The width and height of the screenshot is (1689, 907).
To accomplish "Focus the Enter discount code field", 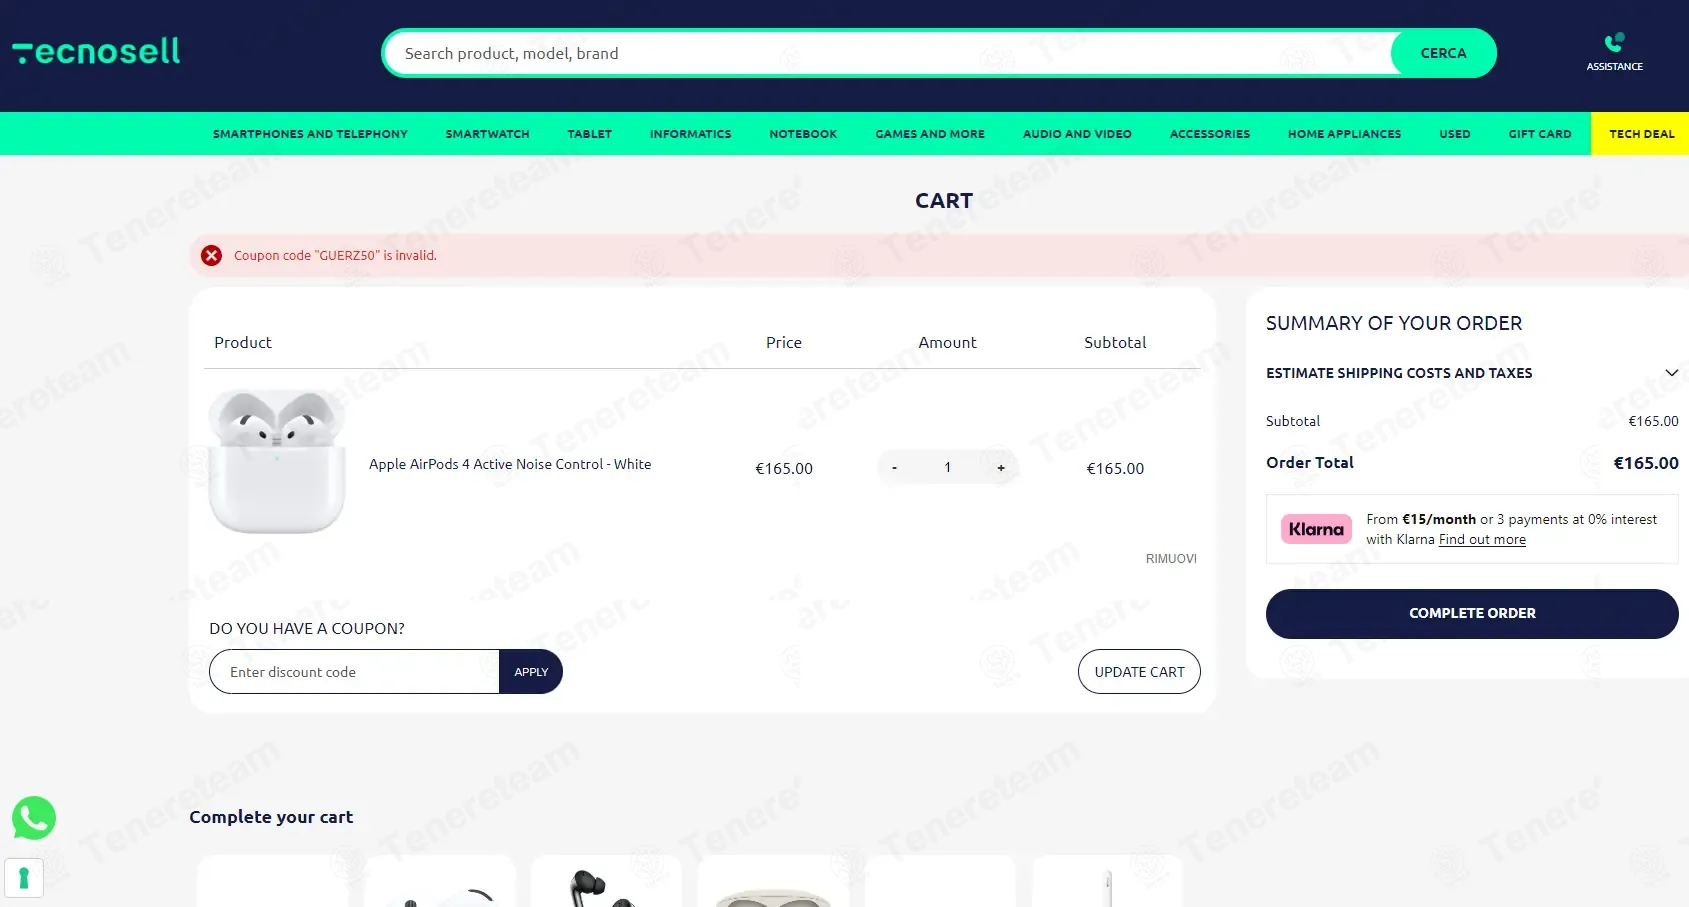I will (355, 672).
